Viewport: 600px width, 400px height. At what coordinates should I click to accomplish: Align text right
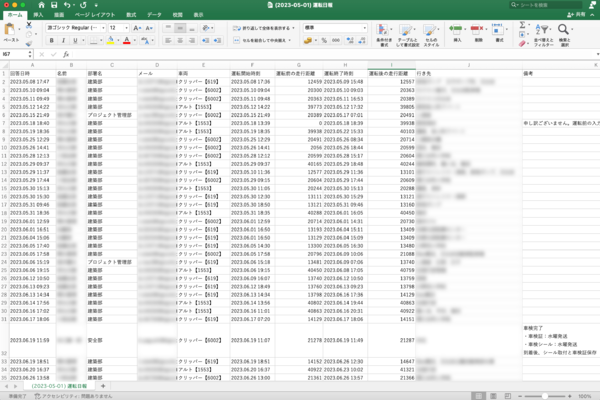tap(192, 41)
